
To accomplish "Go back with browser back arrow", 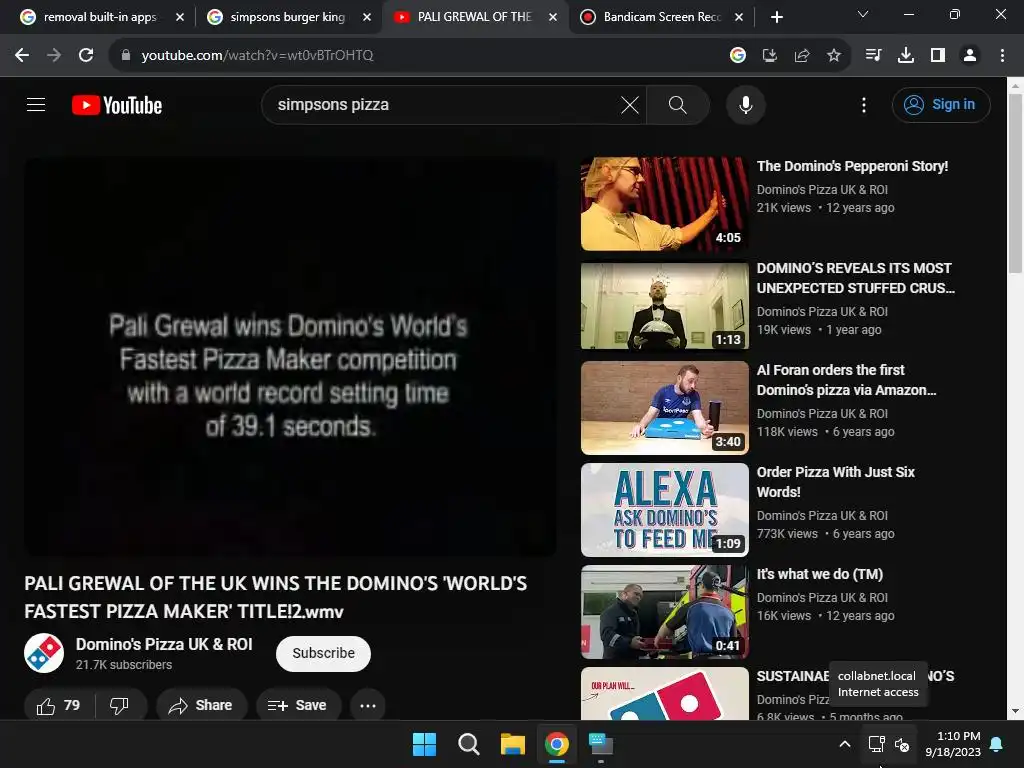I will [x=22, y=56].
